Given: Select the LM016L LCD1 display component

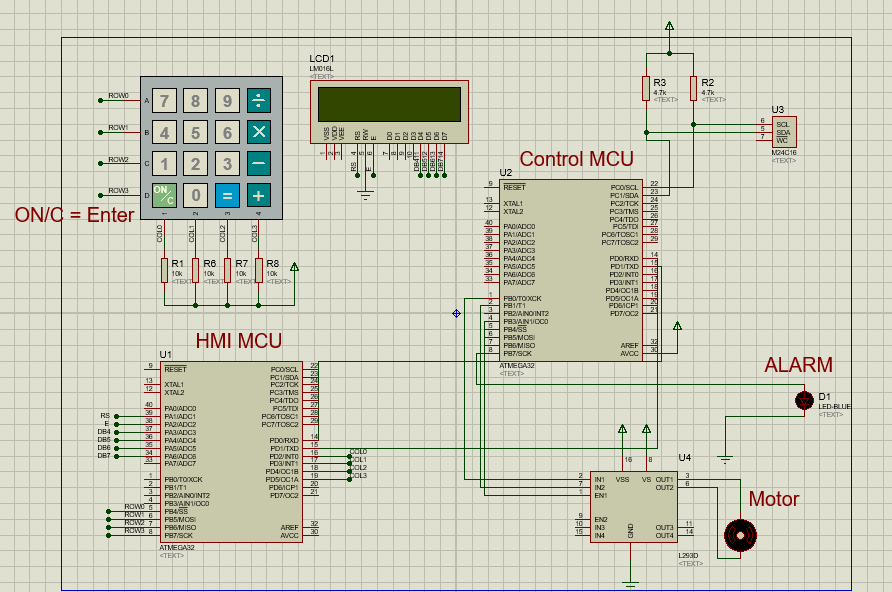Looking at the screenshot, I should point(388,109).
